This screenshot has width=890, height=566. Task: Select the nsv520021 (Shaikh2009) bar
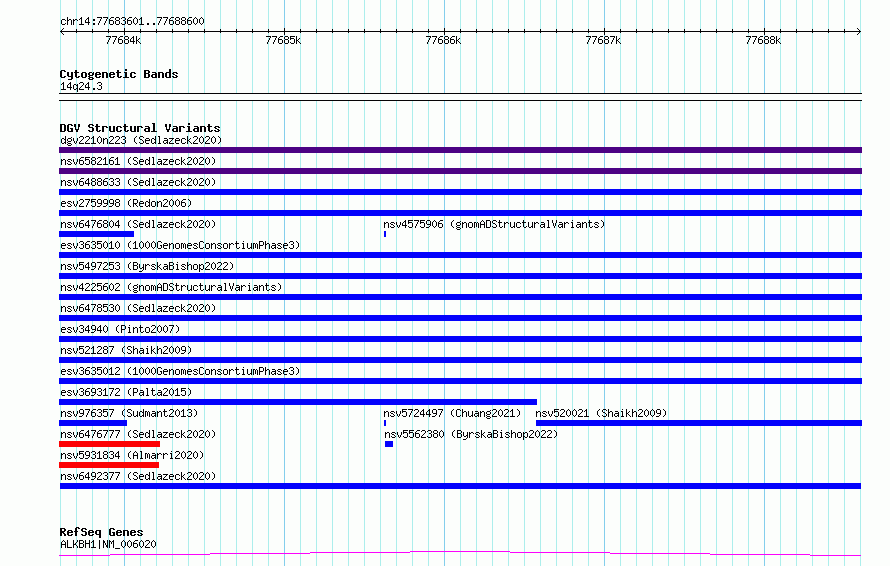point(699,423)
